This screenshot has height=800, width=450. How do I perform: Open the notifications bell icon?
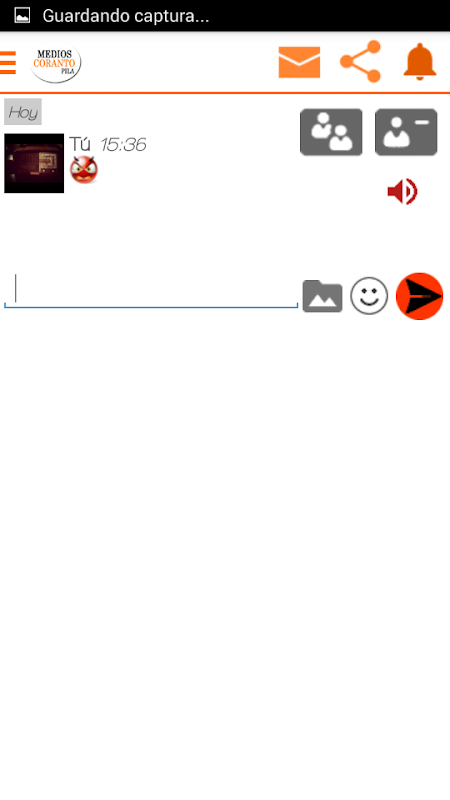click(x=420, y=62)
